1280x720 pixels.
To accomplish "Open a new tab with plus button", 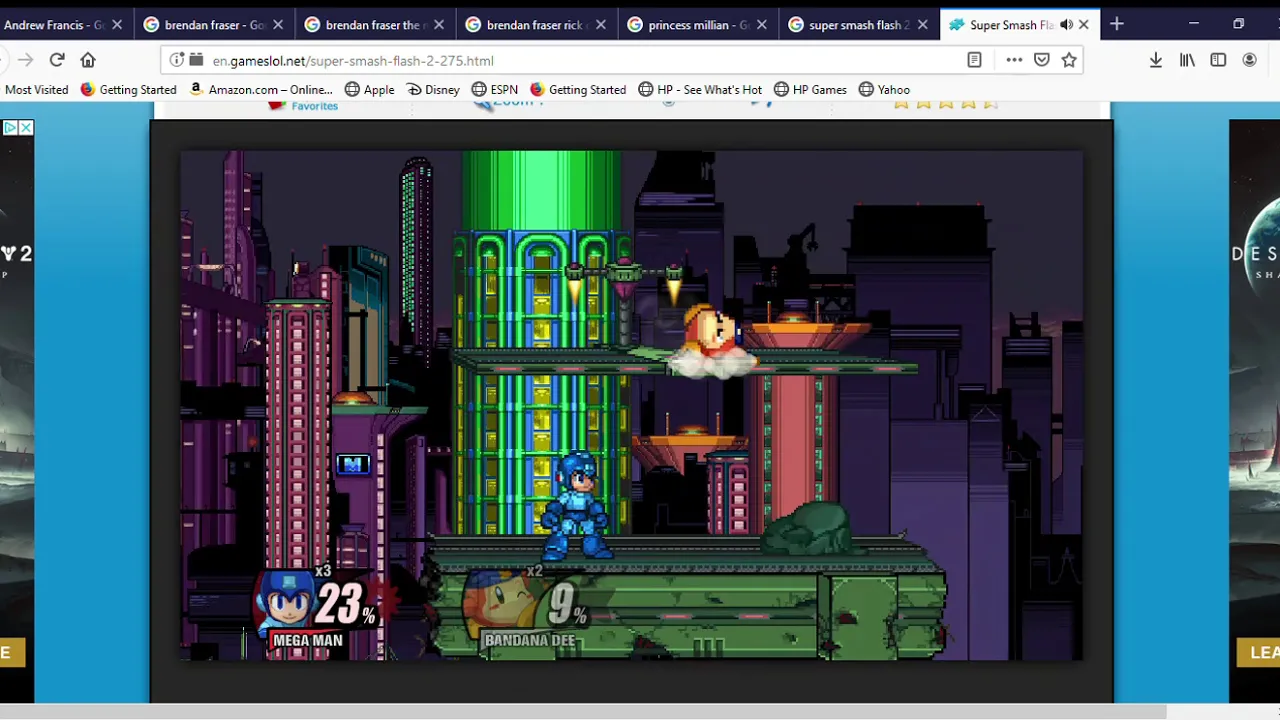I will pos(1117,24).
